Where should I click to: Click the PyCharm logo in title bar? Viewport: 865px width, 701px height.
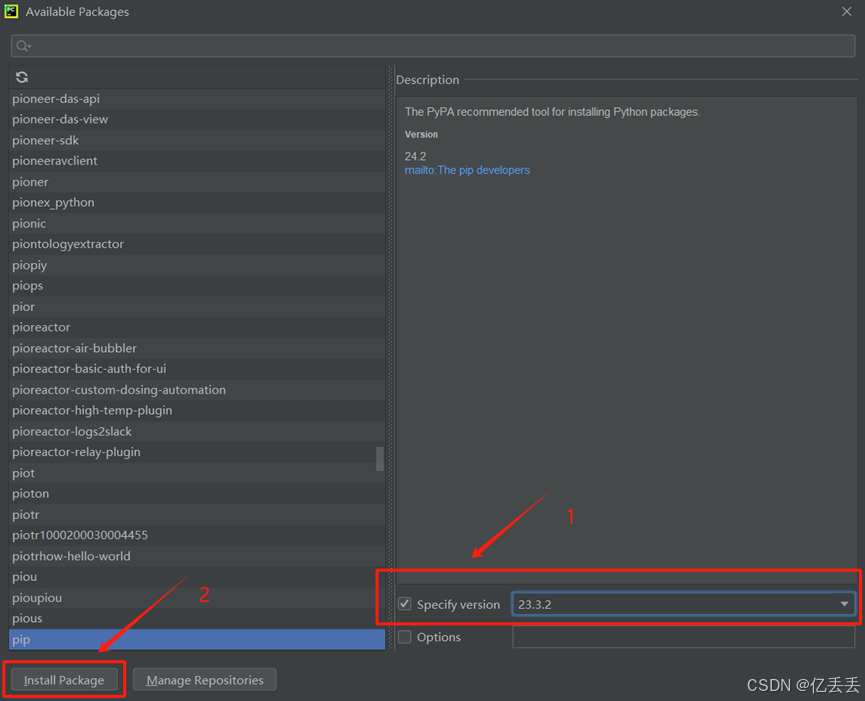(11, 11)
